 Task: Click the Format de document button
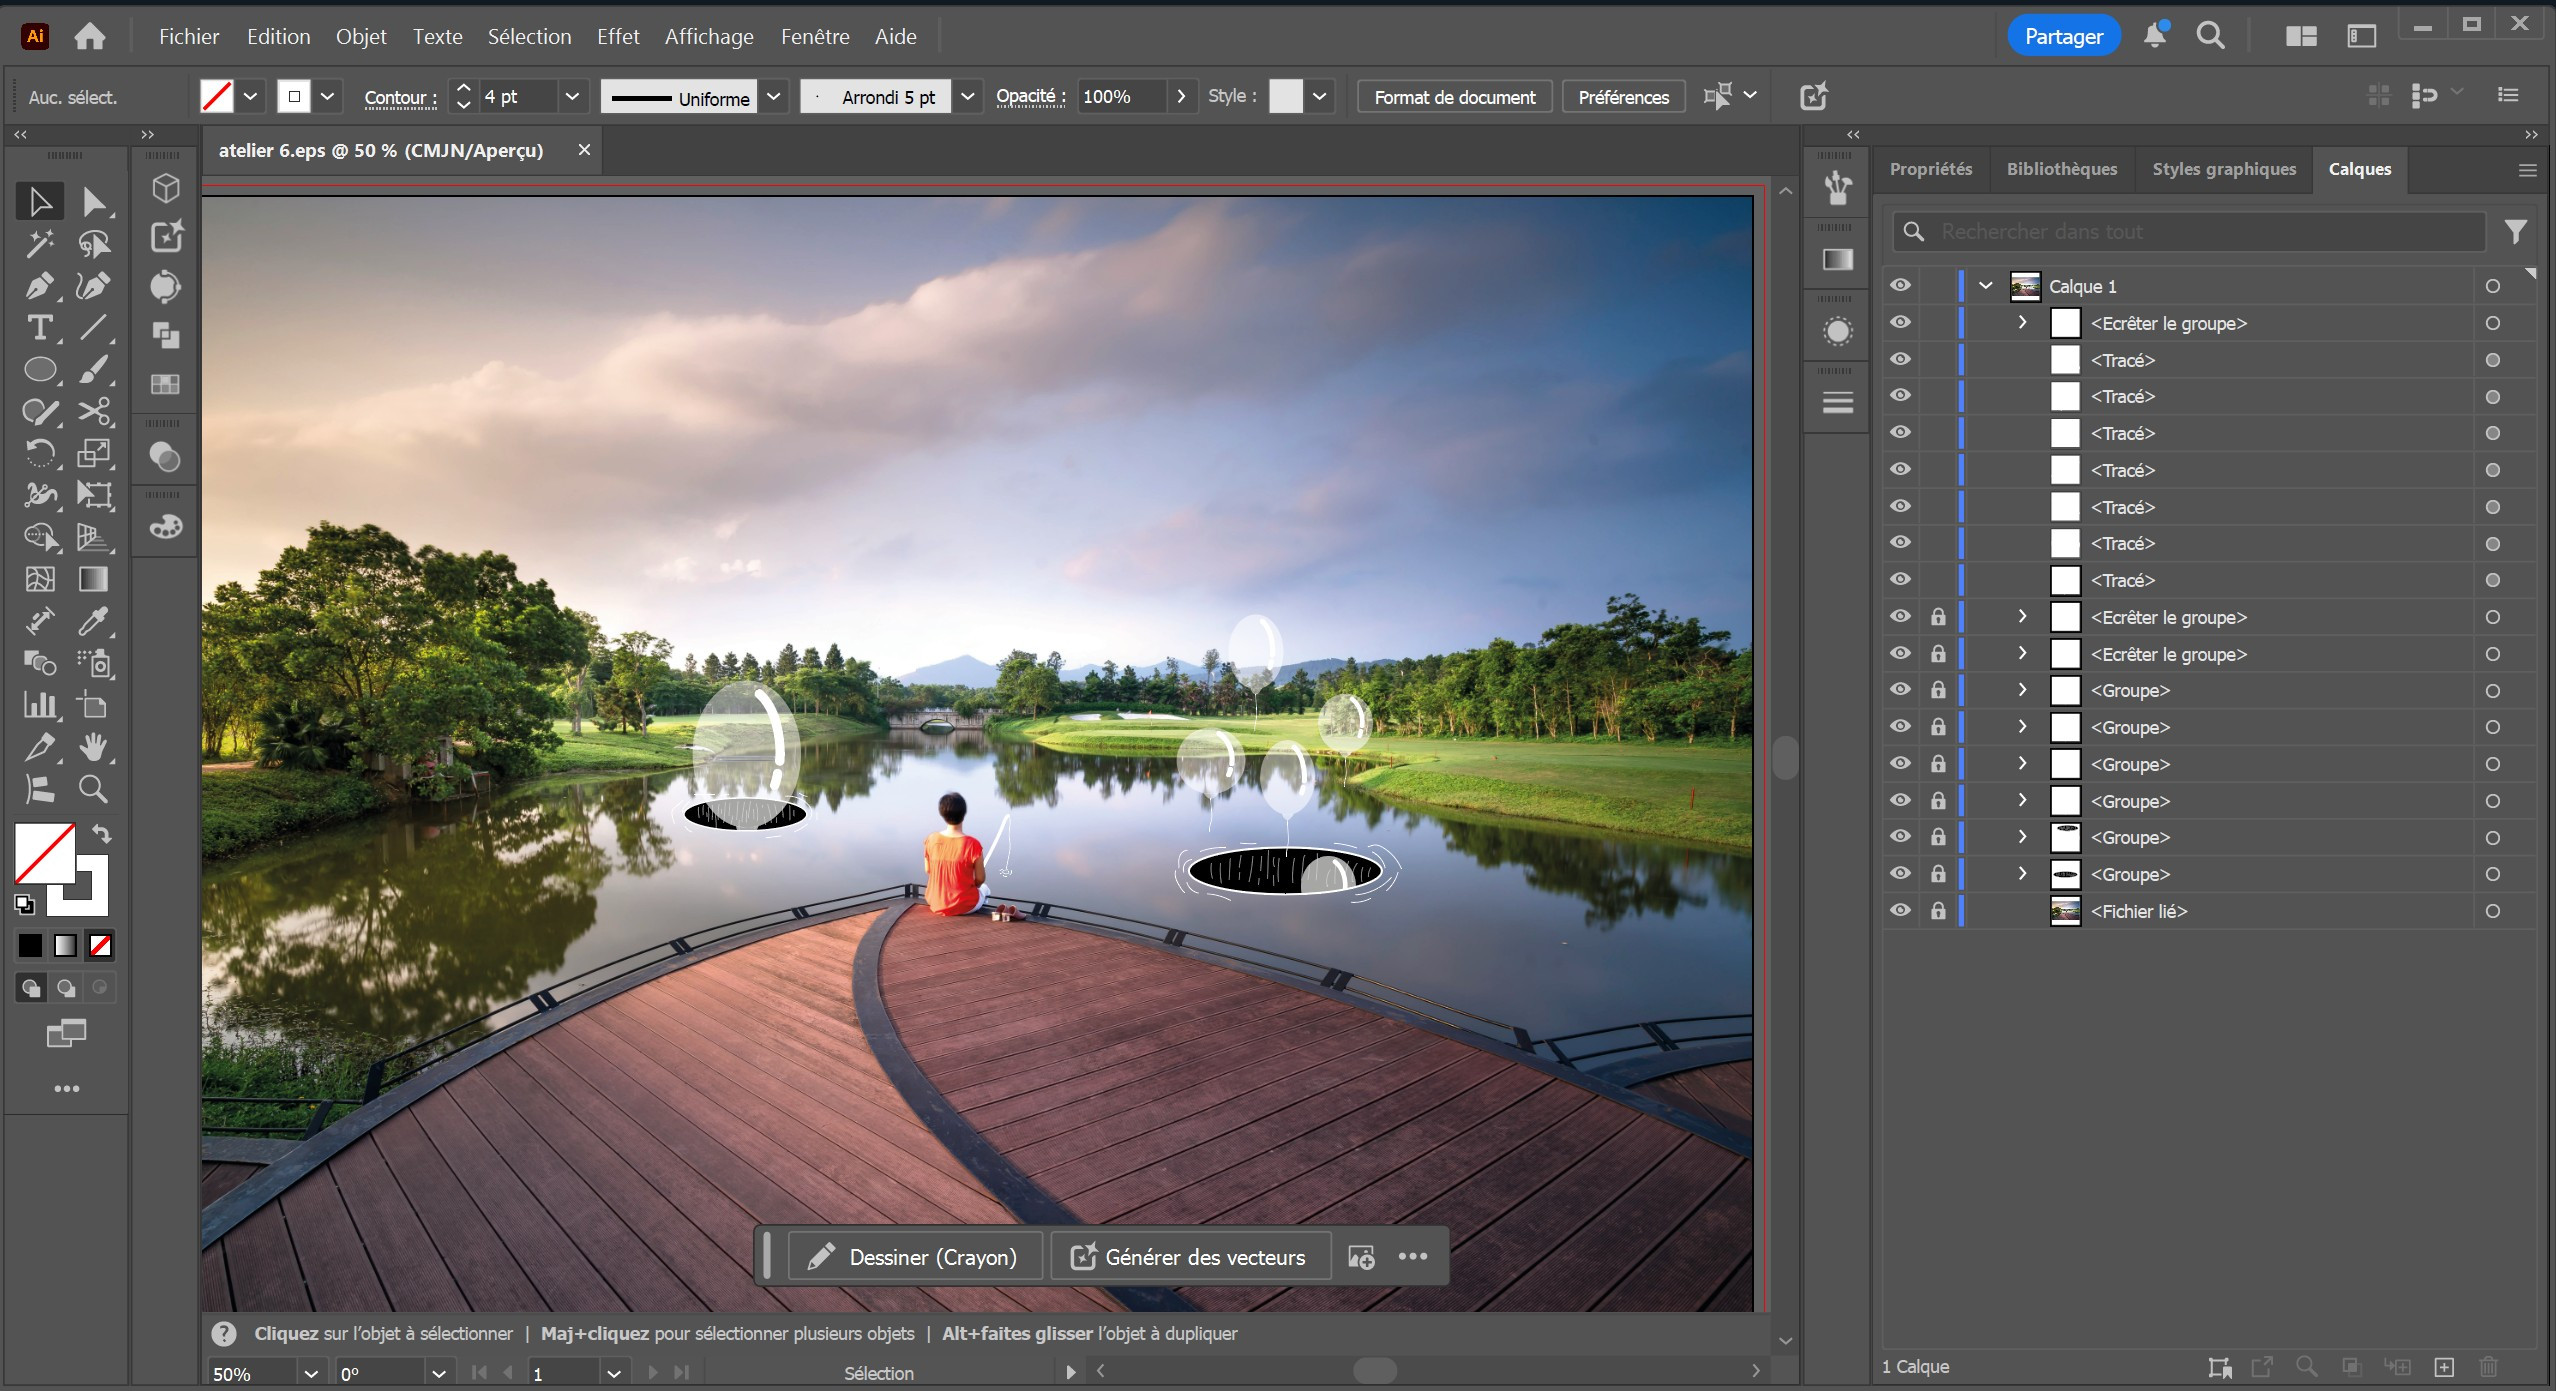1454,97
